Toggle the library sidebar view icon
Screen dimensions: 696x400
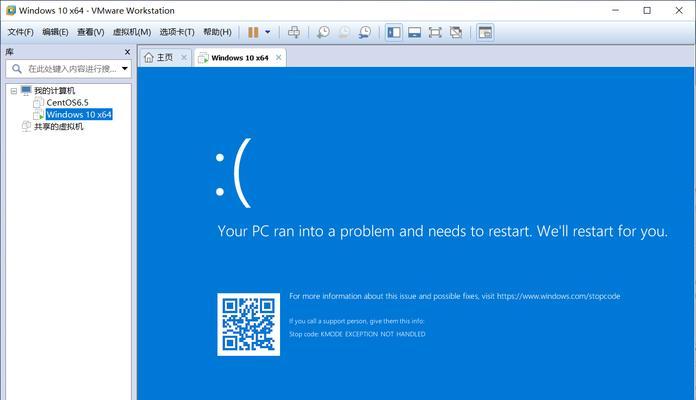click(394, 32)
